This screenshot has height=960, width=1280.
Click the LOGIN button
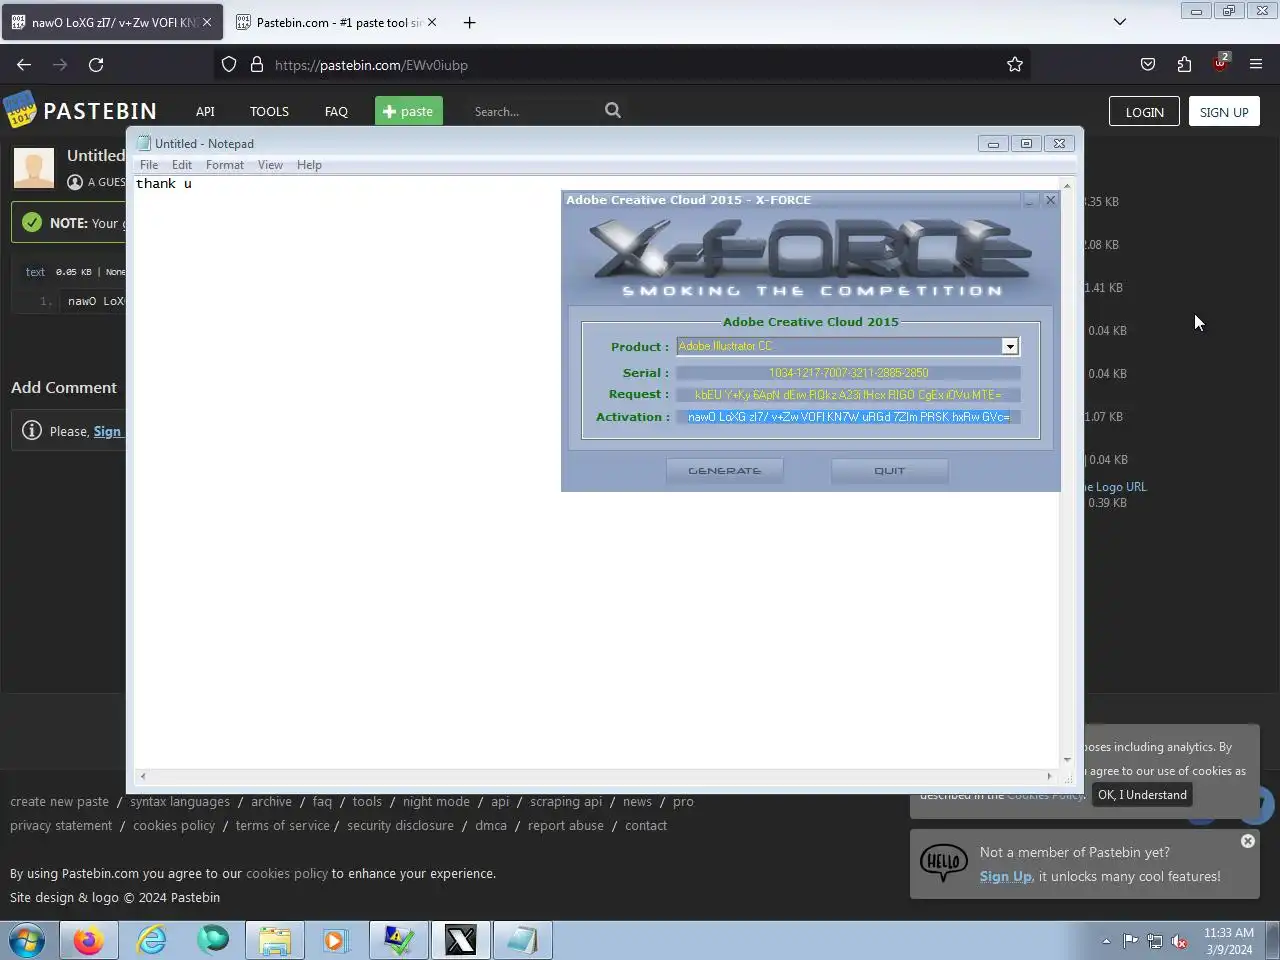tap(1144, 112)
